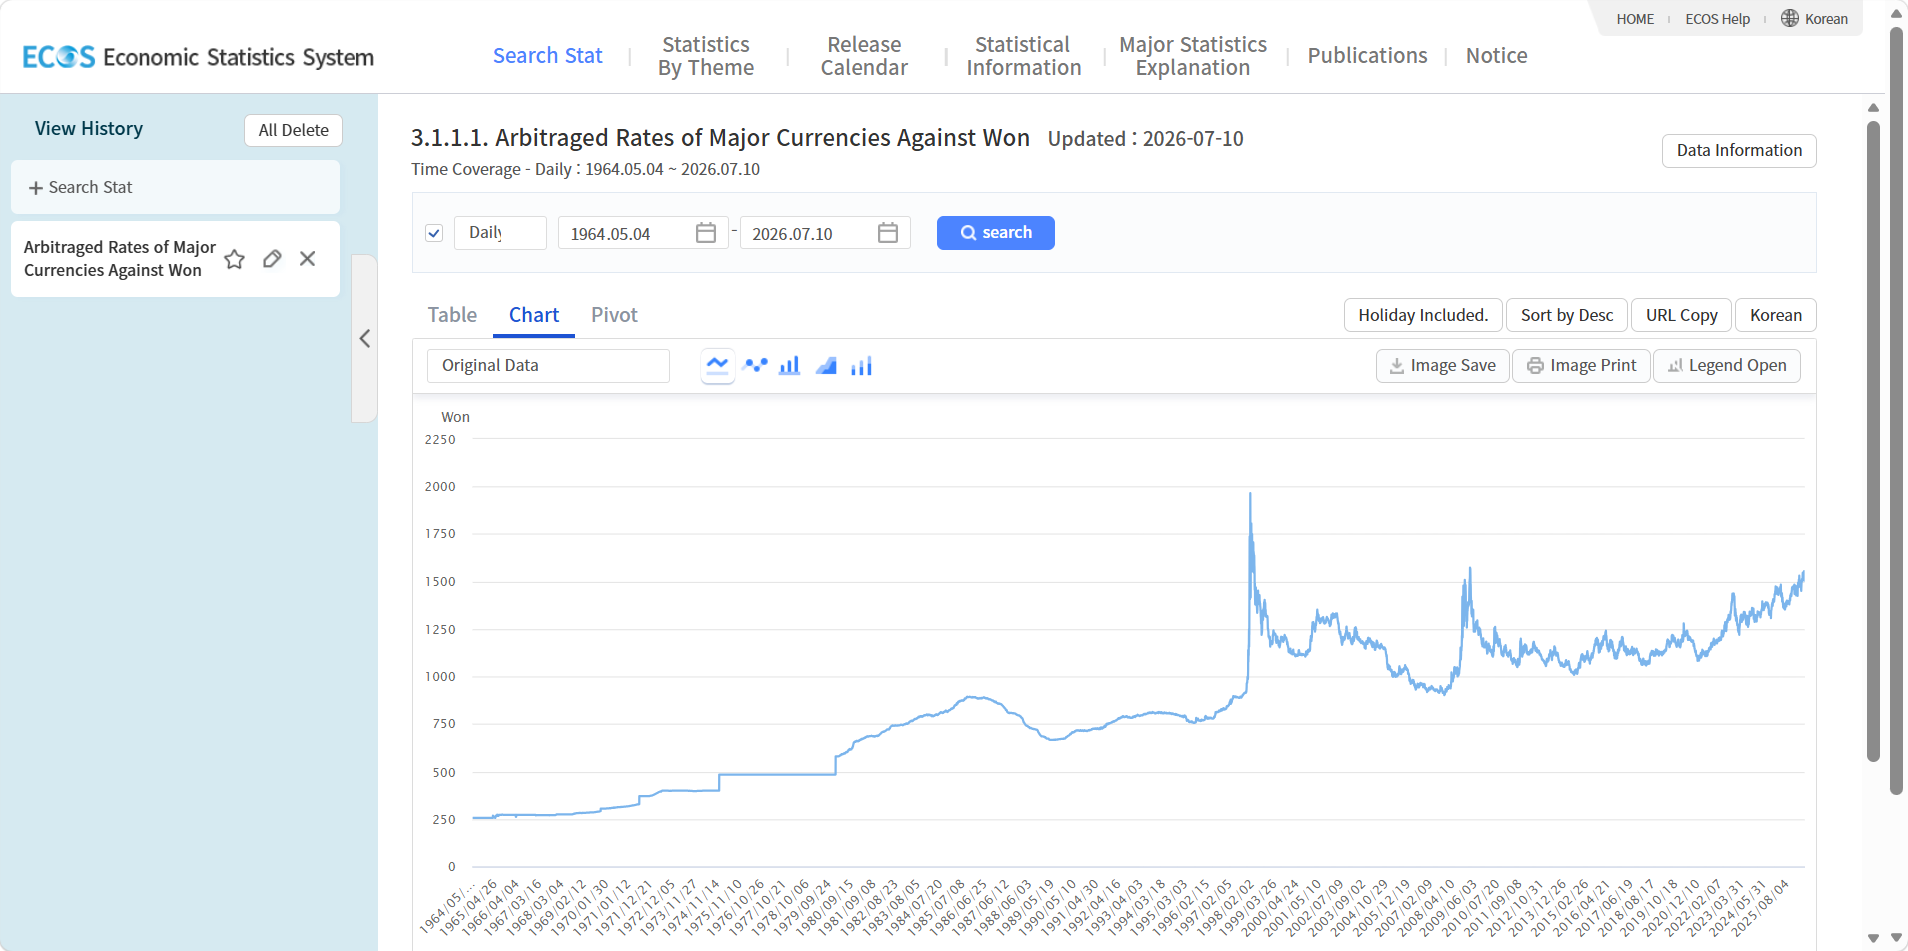Viewport: 1908px width, 951px height.
Task: Remove Arbitraged Rates item from View History
Action: click(x=308, y=259)
